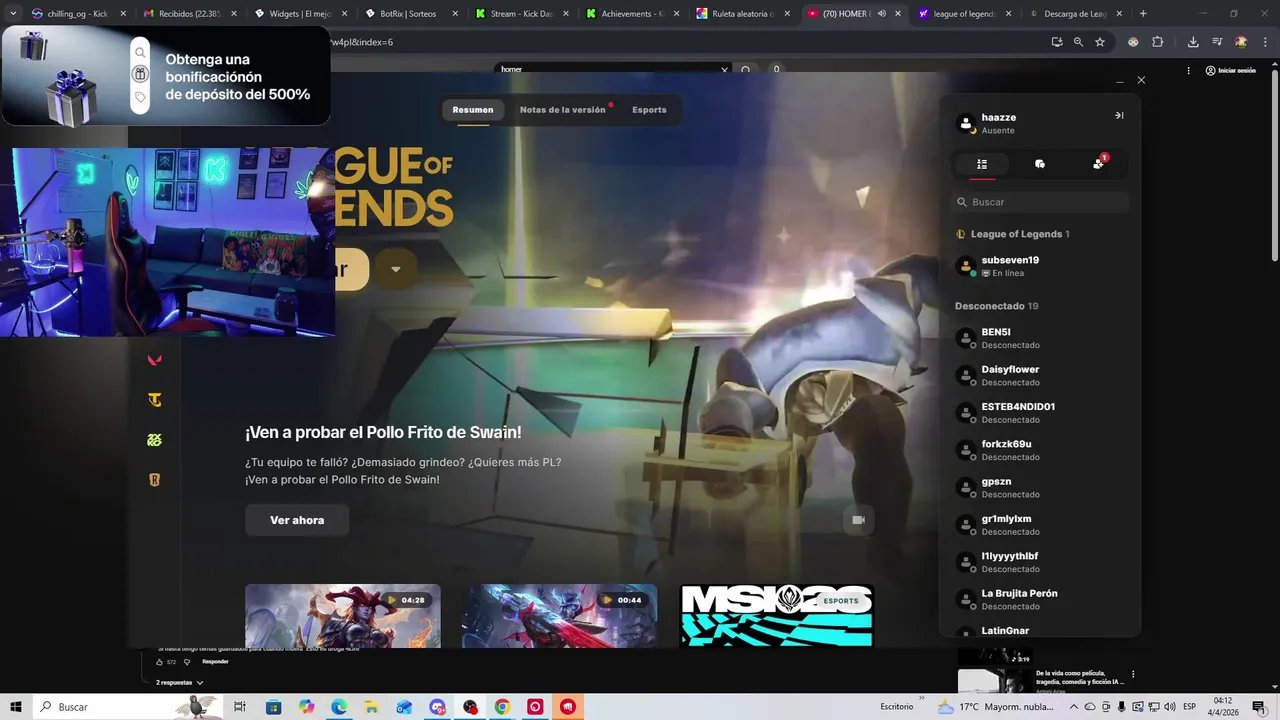Open YouTube three-dot settings menu
Viewport: 1280px width, 720px height.
1188,70
